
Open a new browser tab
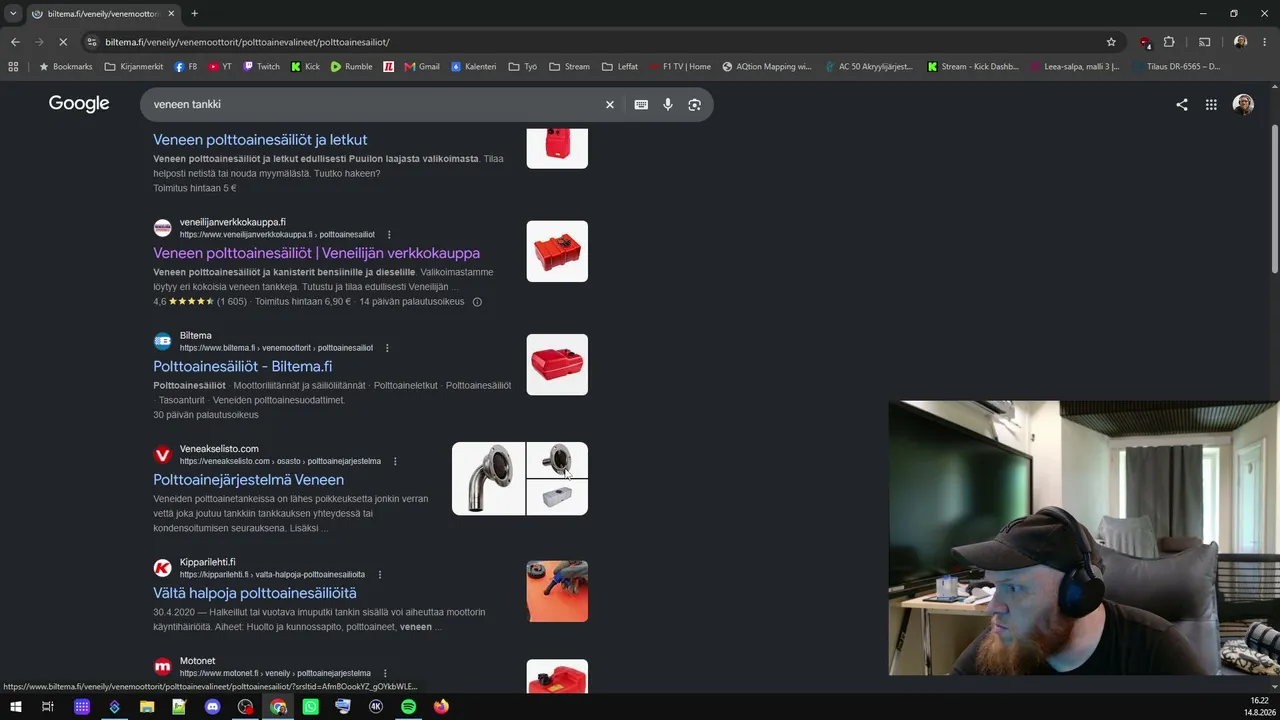coord(194,14)
